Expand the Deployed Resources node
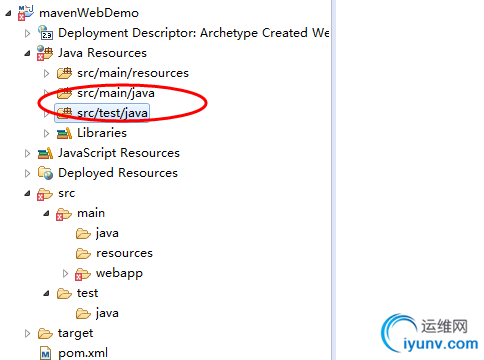 click(27, 173)
